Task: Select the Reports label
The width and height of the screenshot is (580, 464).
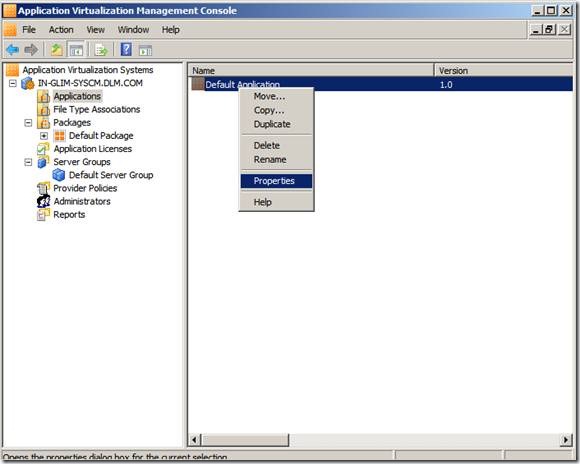Action: 69,215
